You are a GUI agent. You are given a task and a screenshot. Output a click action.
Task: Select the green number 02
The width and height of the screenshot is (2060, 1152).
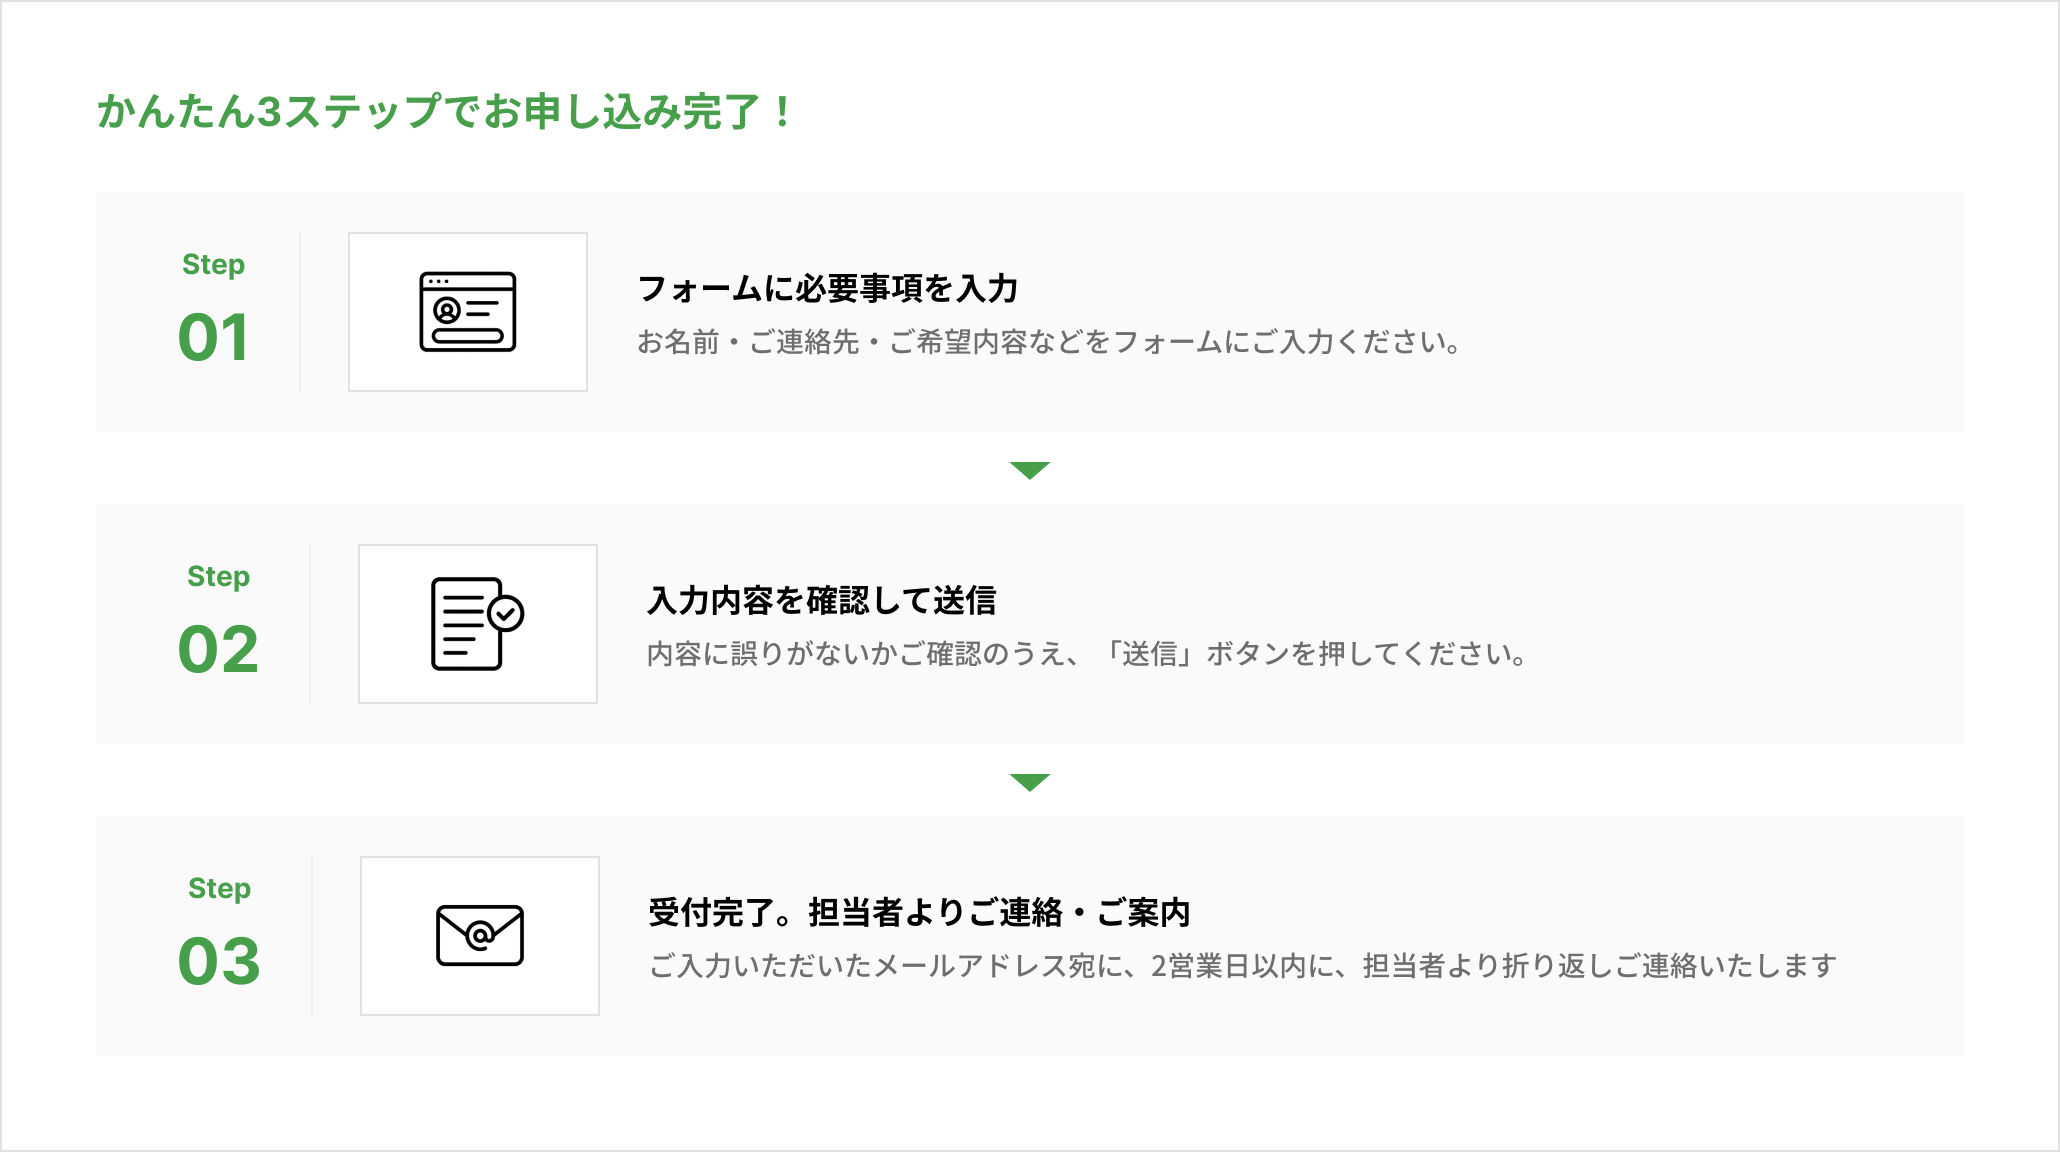(218, 650)
